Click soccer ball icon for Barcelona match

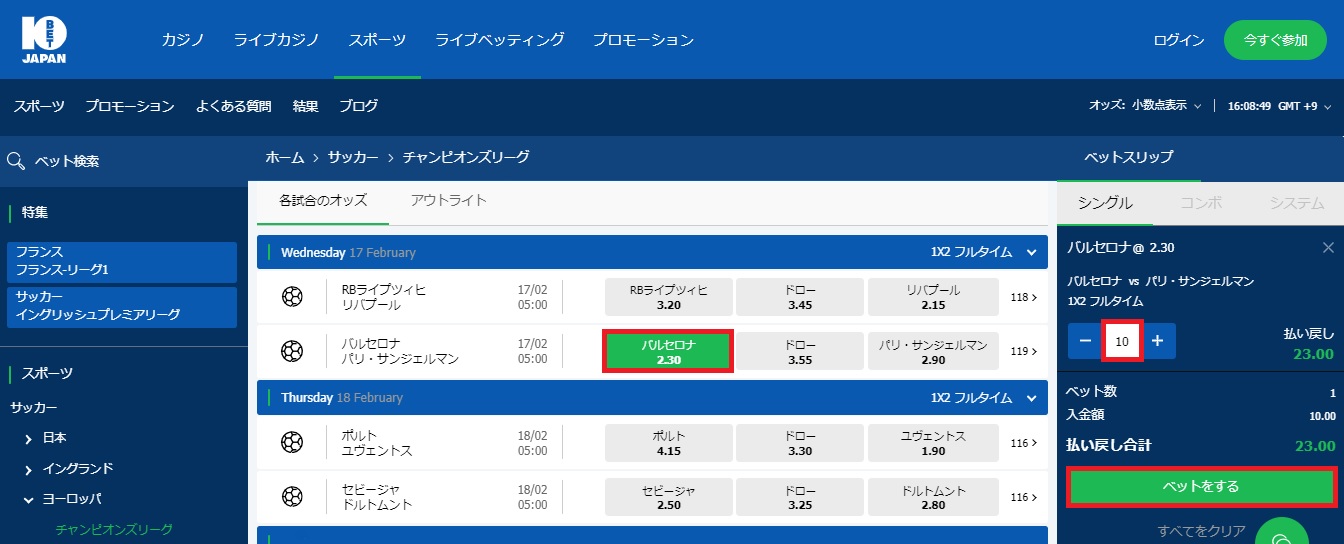coord(292,351)
